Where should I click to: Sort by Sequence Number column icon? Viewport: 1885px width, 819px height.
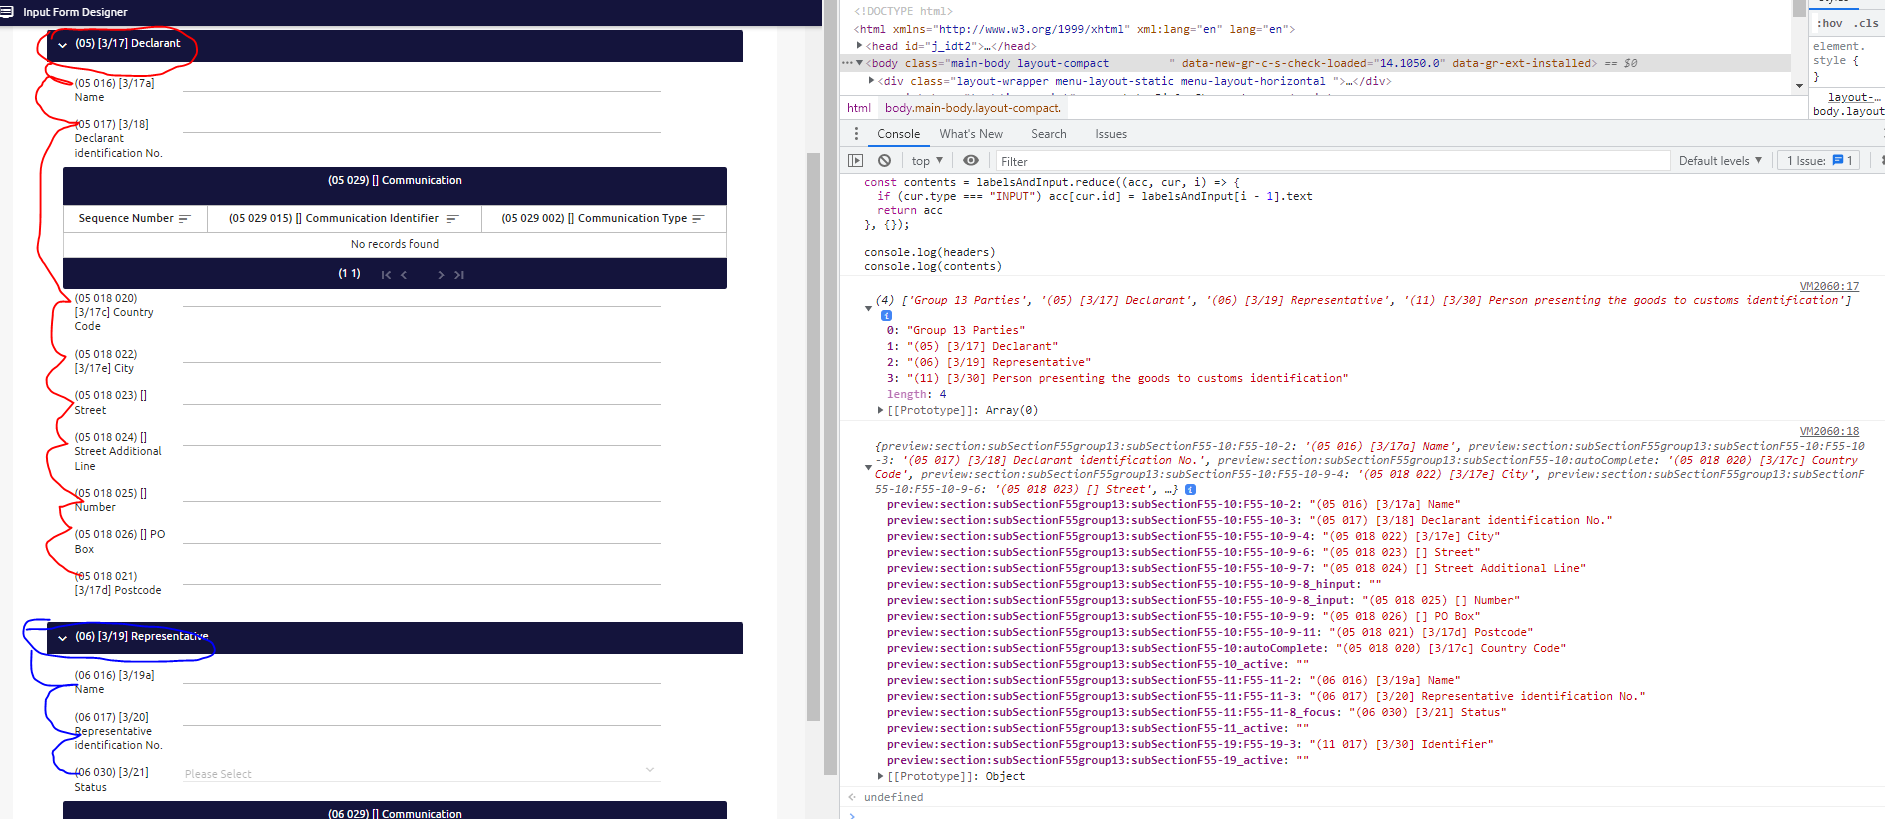[x=184, y=219]
